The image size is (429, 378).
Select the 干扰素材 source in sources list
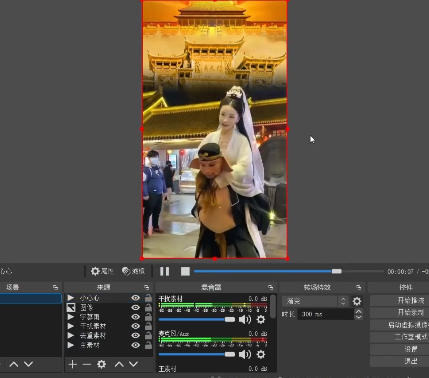tap(109, 326)
